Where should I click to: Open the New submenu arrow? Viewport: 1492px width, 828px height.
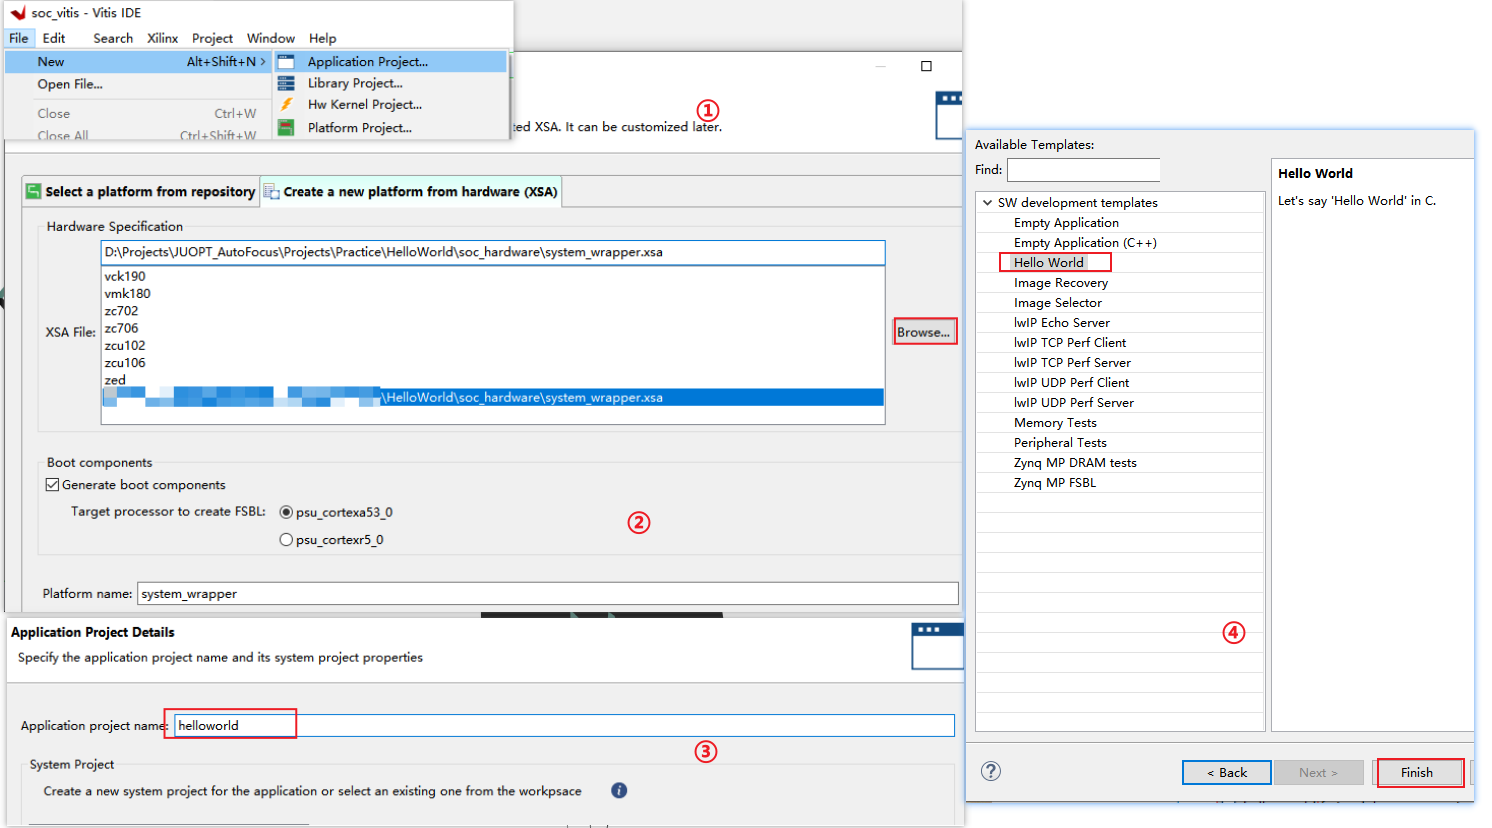pos(263,61)
